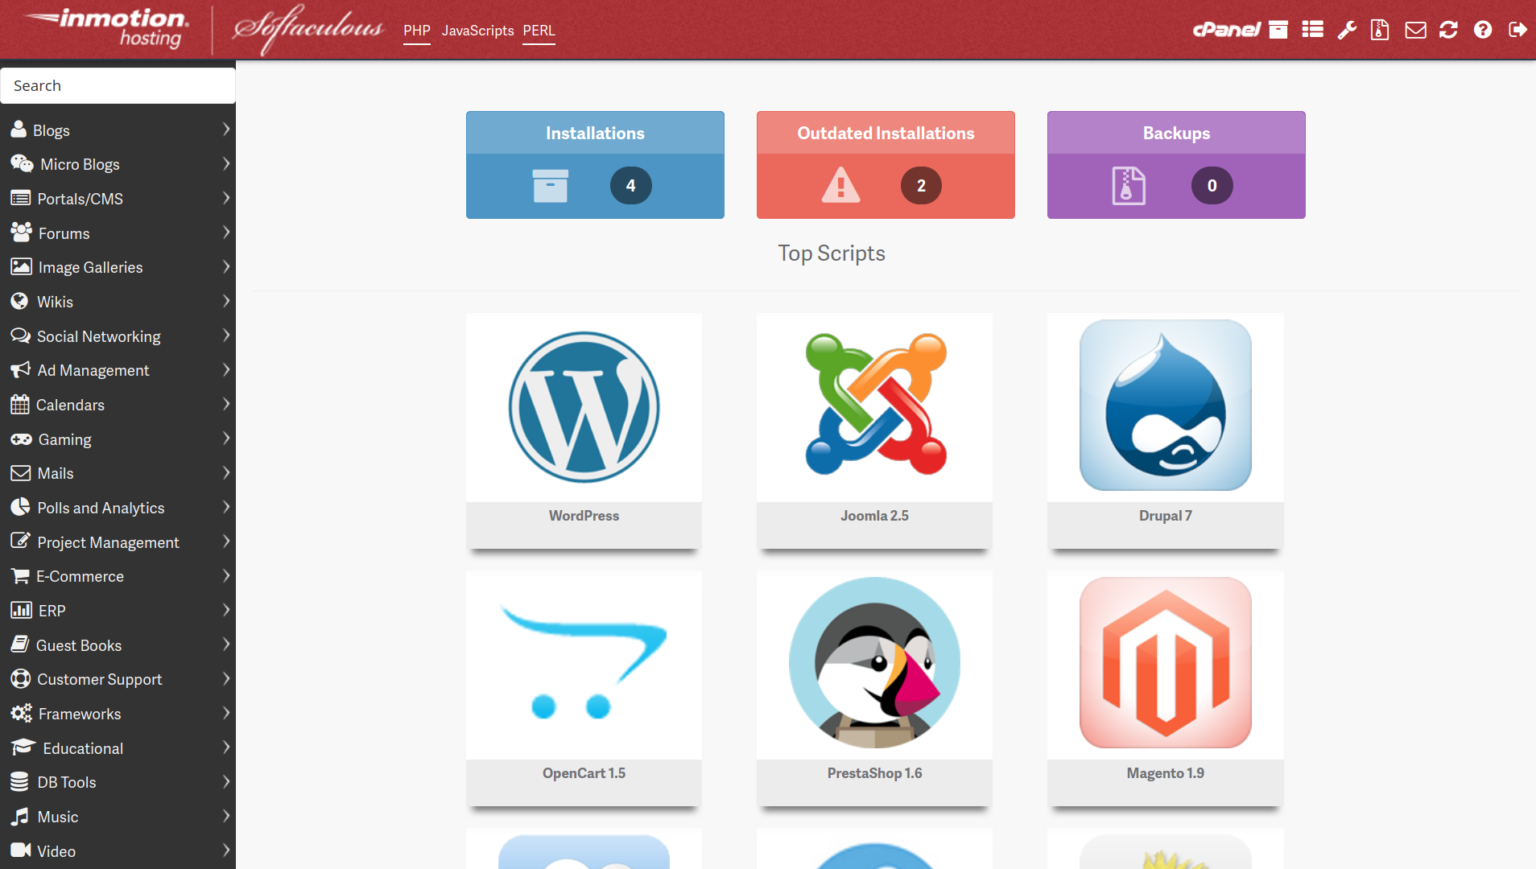Click the backups zip file icon in header
Screen dimensions: 1536x869
click(x=1380, y=29)
